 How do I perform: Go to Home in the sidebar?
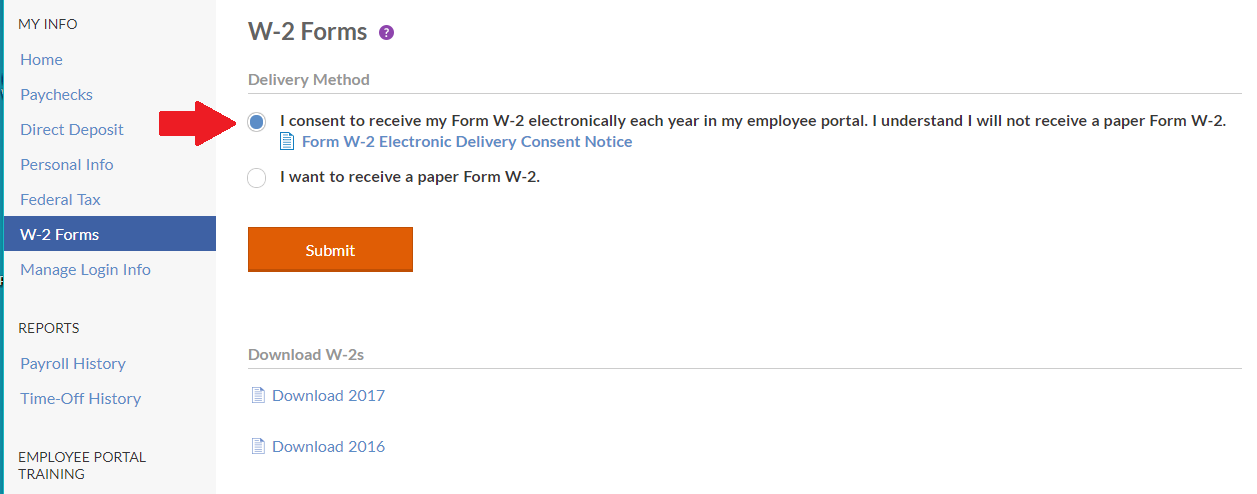[41, 59]
